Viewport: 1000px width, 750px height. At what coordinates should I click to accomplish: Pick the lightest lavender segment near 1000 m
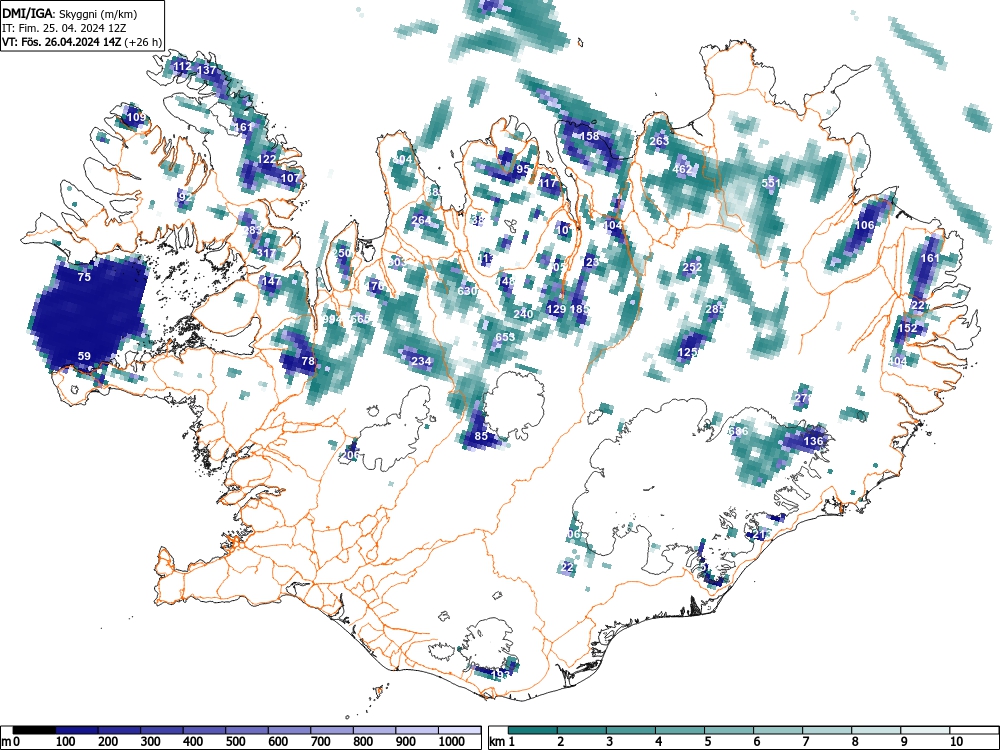pyautogui.click(x=459, y=730)
